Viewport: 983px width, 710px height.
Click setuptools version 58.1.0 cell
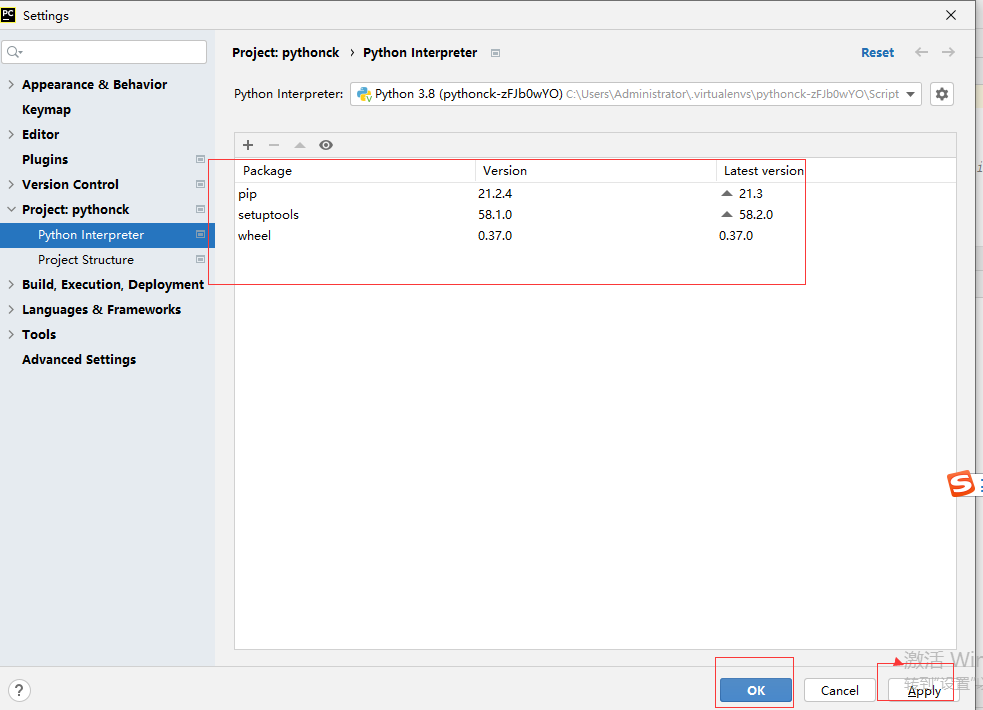[x=495, y=214]
